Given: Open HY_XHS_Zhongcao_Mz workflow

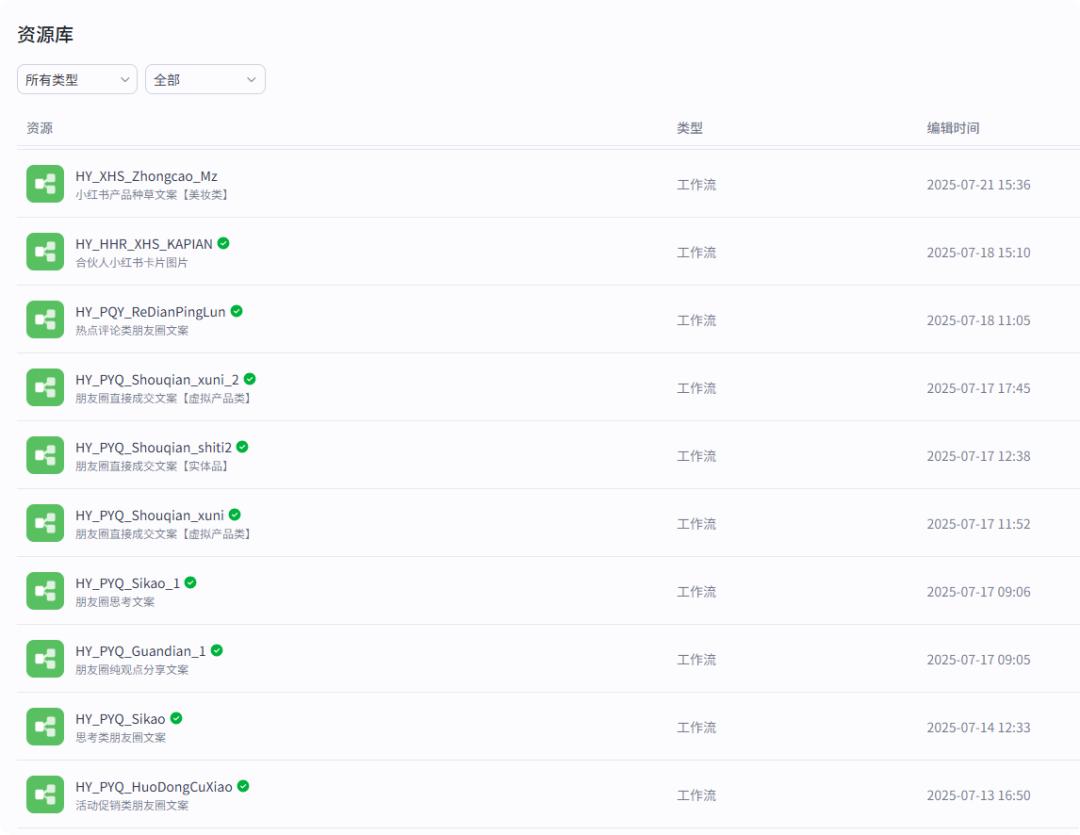Looking at the screenshot, I should [146, 176].
